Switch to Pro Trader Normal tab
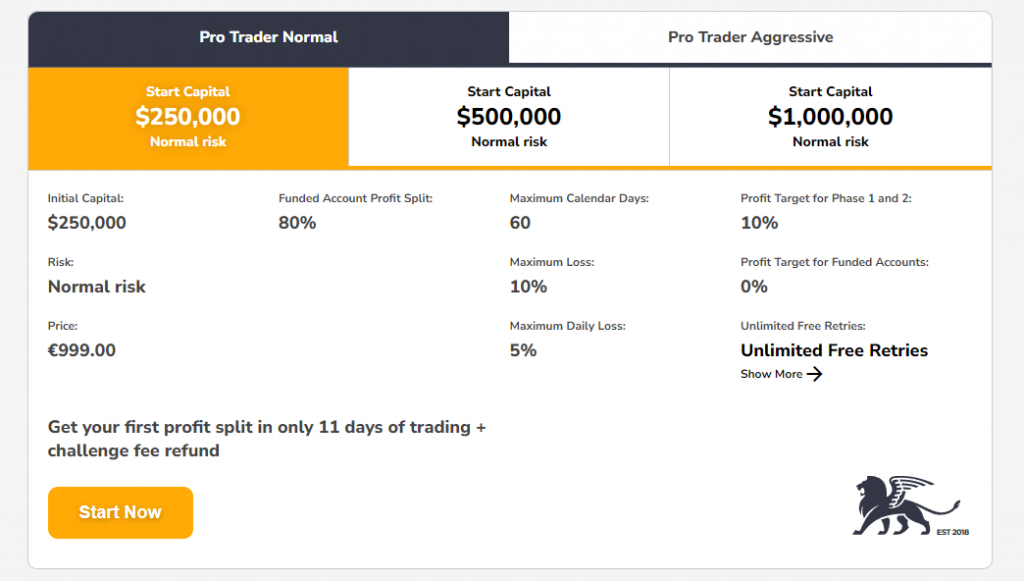The image size is (1024, 581). pyautogui.click(x=268, y=37)
